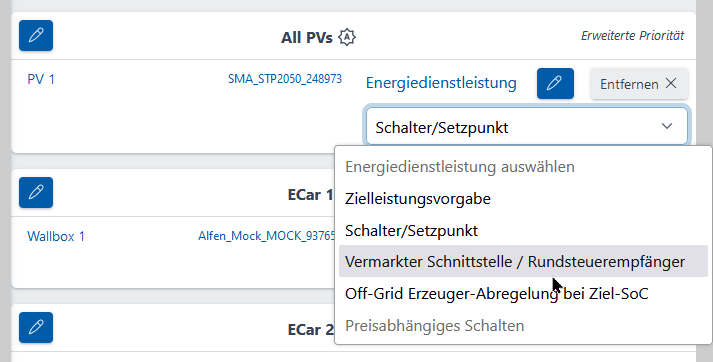Click the Energiedienstleistung heading link
The width and height of the screenshot is (713, 362).
click(441, 83)
